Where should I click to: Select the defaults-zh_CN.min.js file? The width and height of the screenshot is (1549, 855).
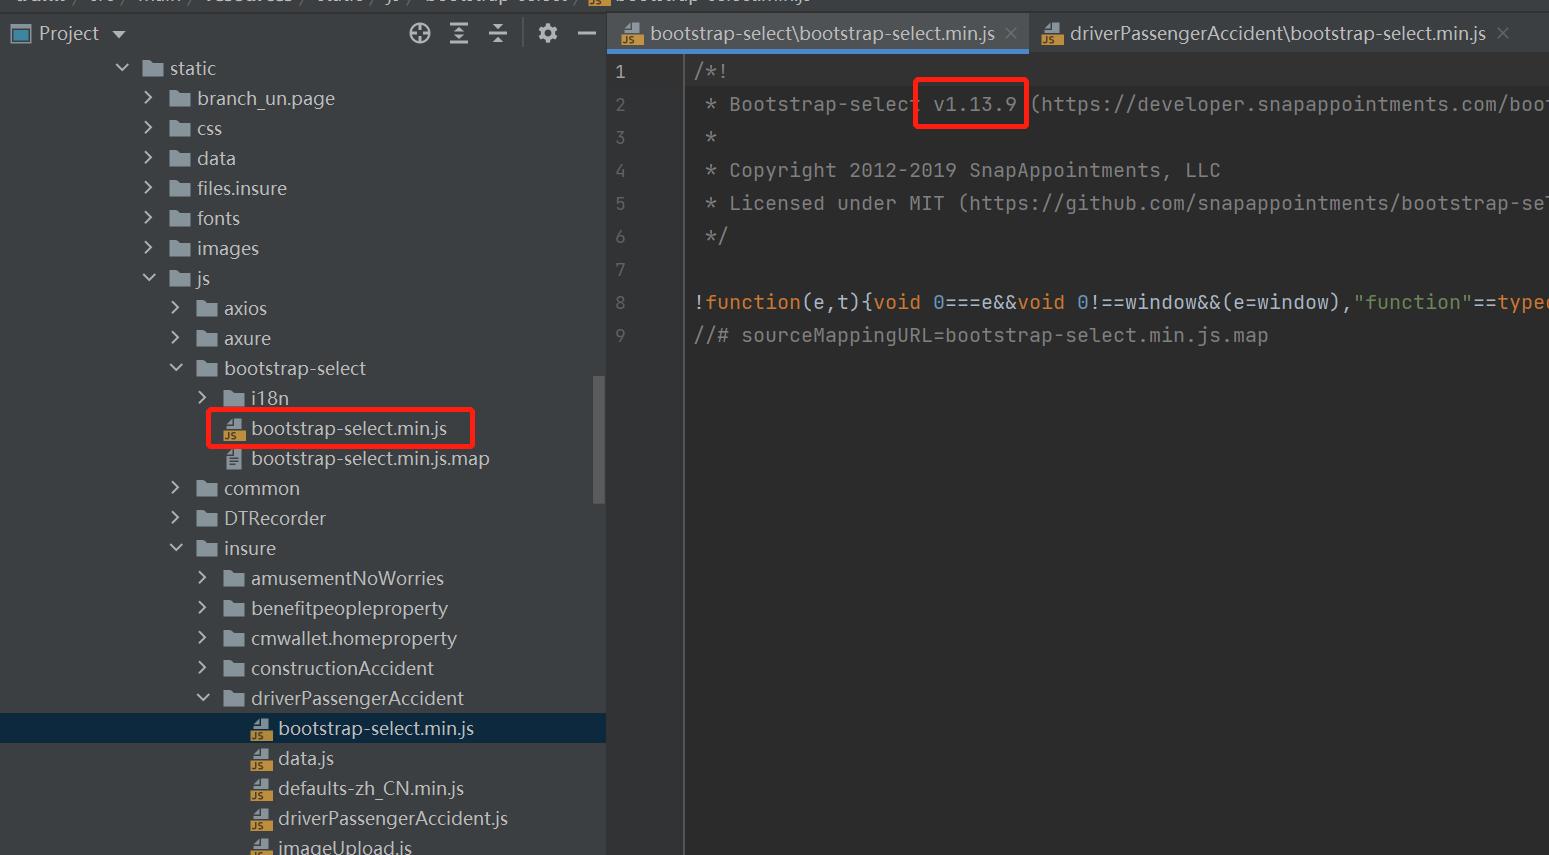click(x=370, y=788)
